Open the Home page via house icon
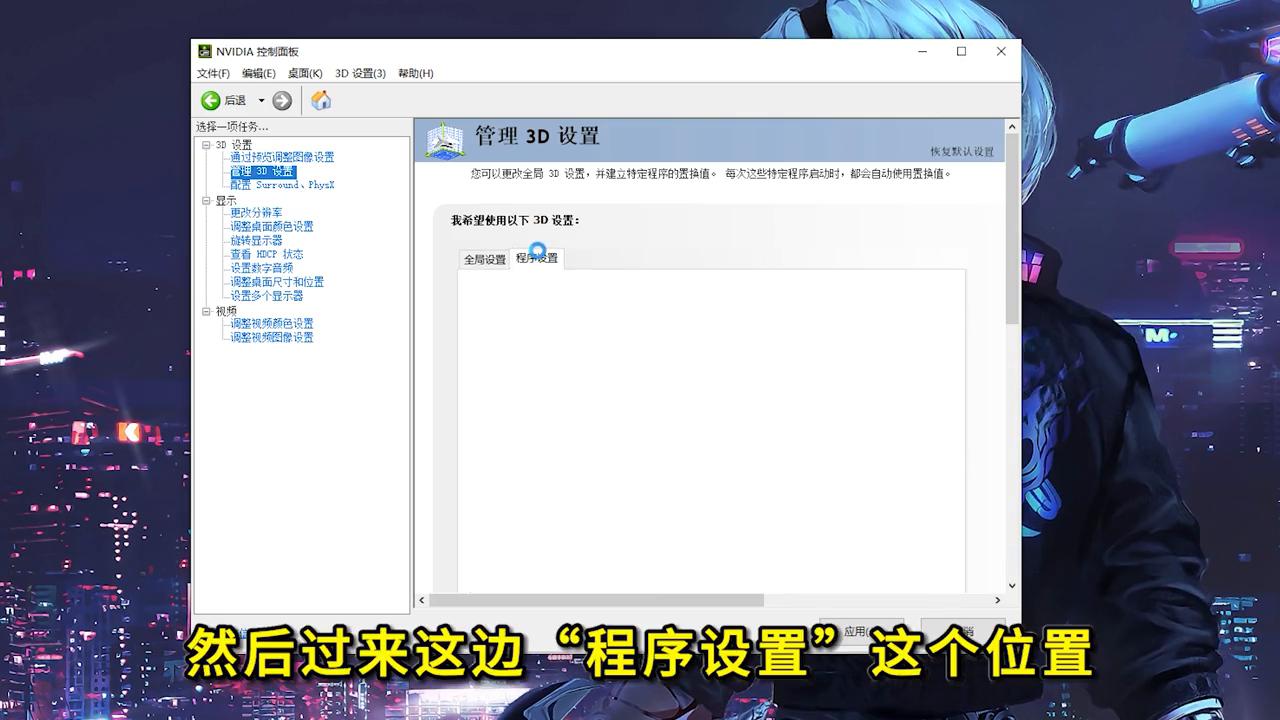 (x=319, y=100)
